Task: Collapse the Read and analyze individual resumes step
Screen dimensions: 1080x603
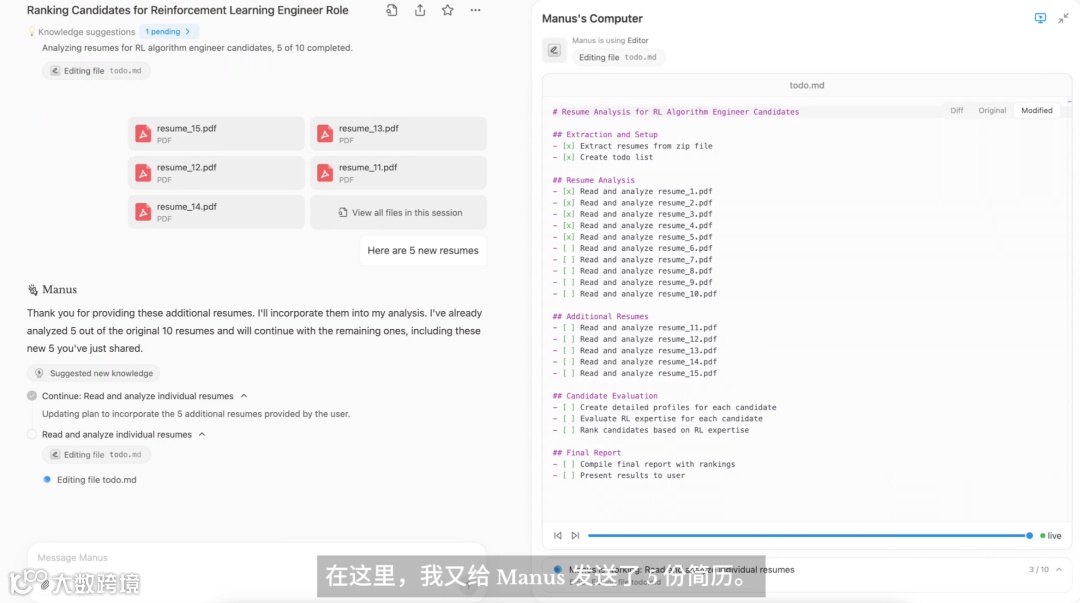Action: [x=202, y=435]
